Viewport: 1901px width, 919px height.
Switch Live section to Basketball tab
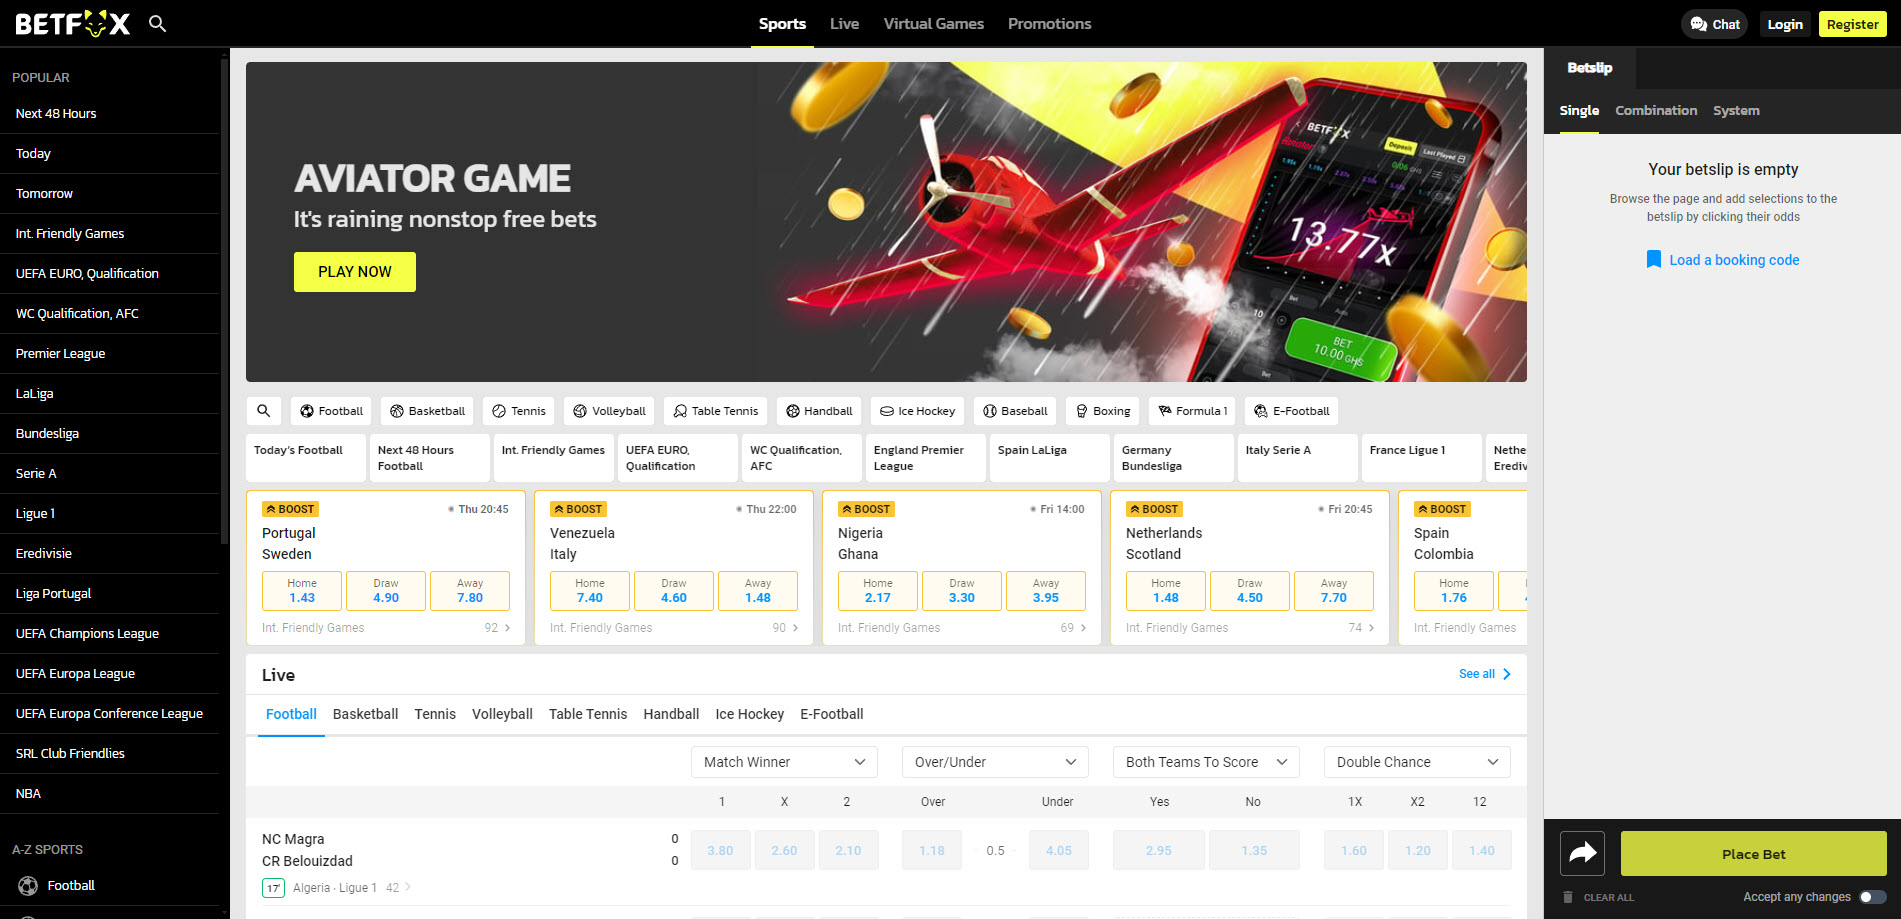(365, 714)
